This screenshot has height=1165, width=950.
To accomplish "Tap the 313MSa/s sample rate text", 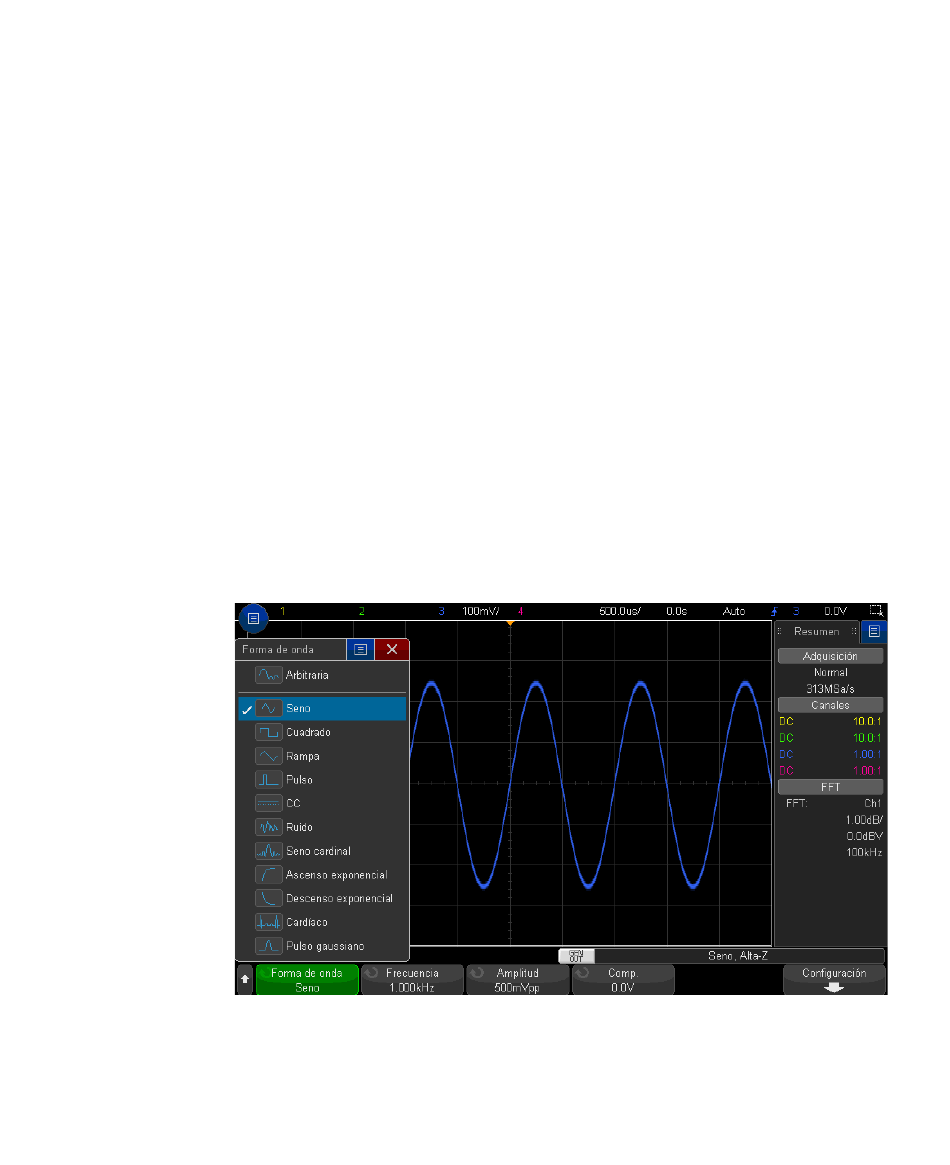I will 830,689.
